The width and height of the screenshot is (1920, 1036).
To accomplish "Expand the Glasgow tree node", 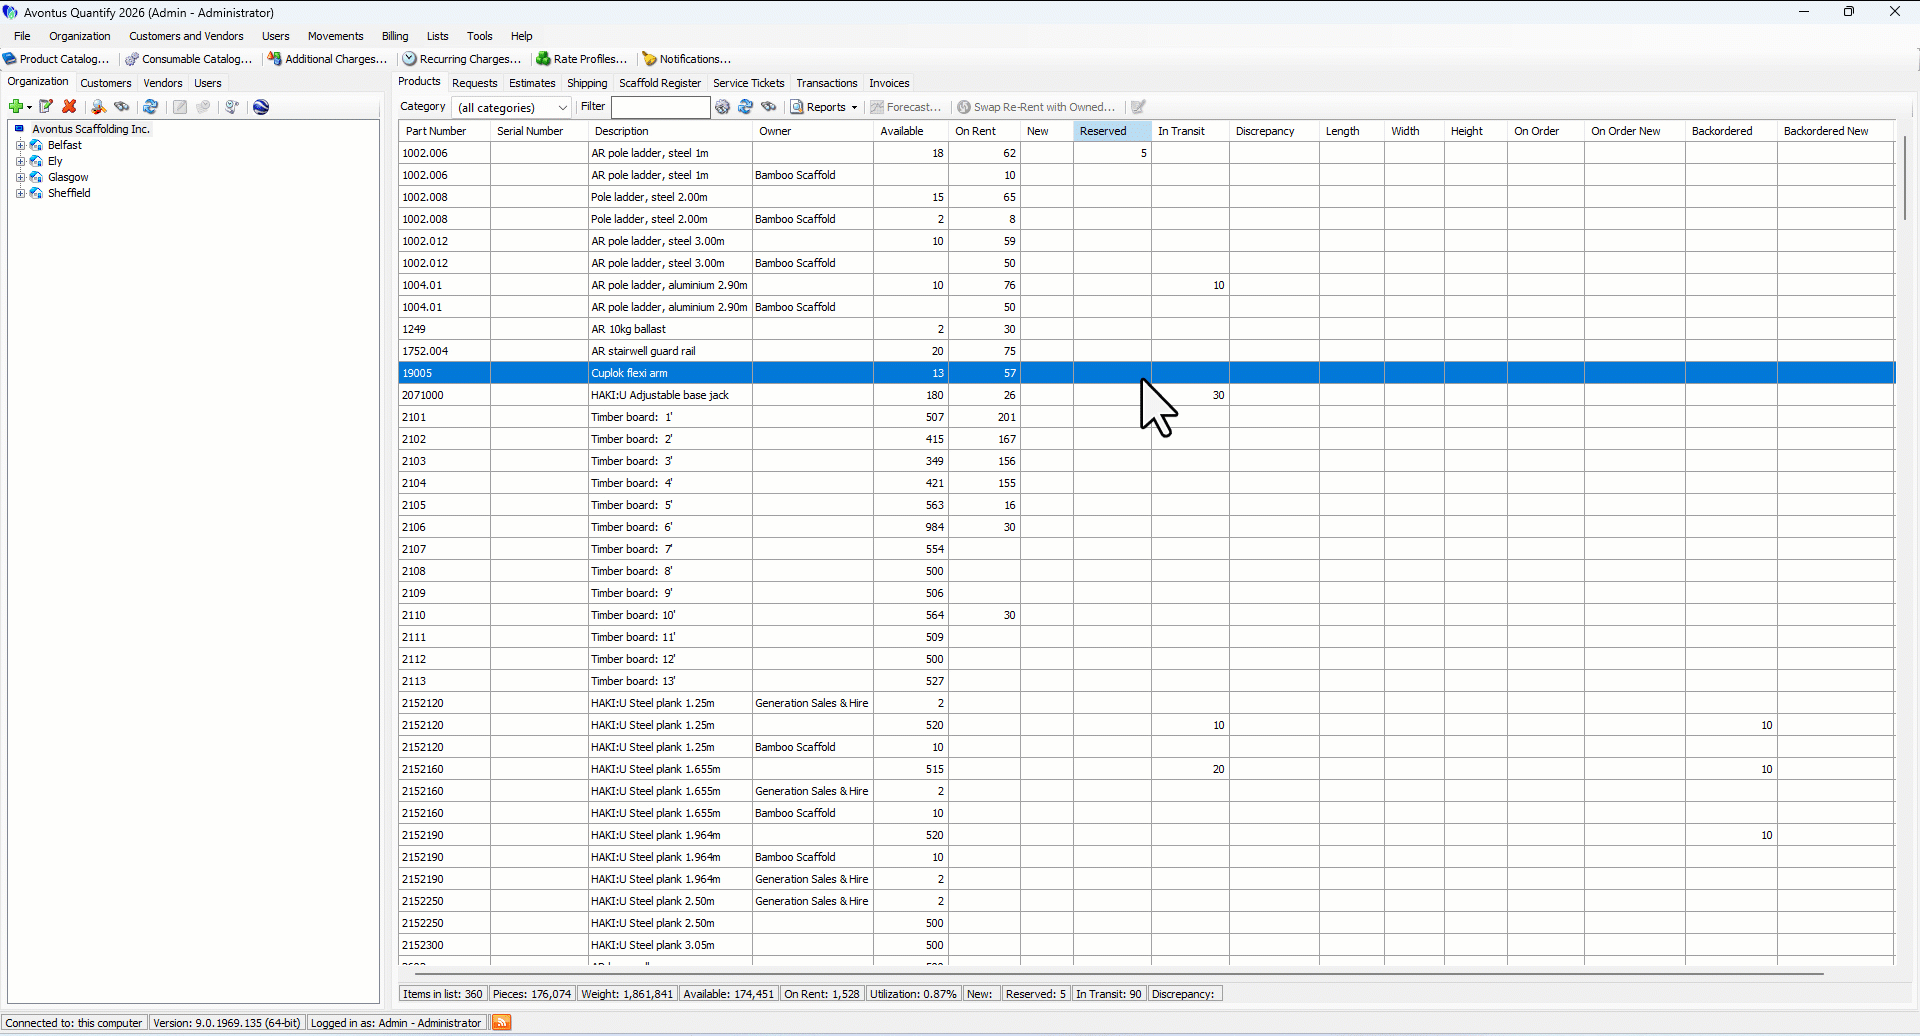I will 20,178.
